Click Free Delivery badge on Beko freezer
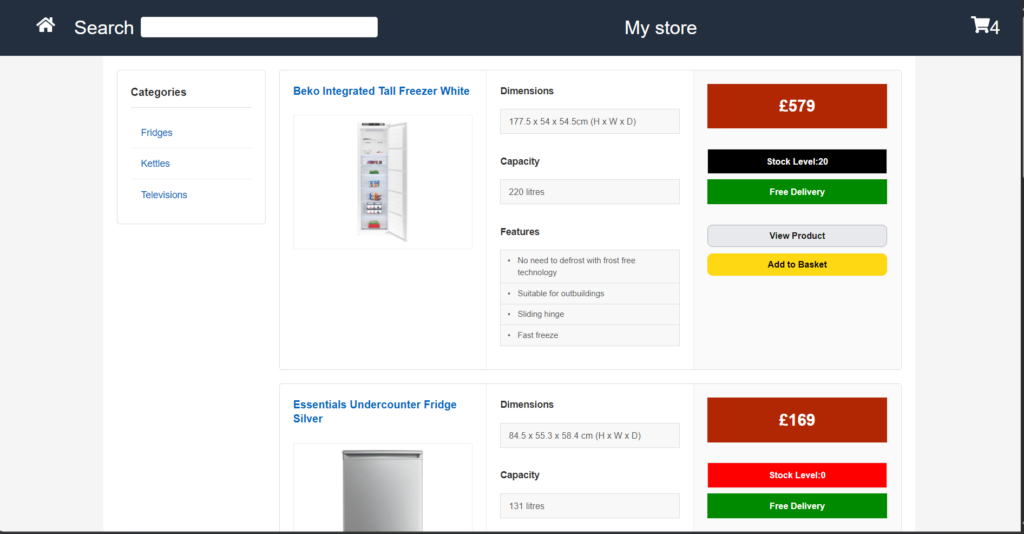The image size is (1024, 534). (797, 192)
